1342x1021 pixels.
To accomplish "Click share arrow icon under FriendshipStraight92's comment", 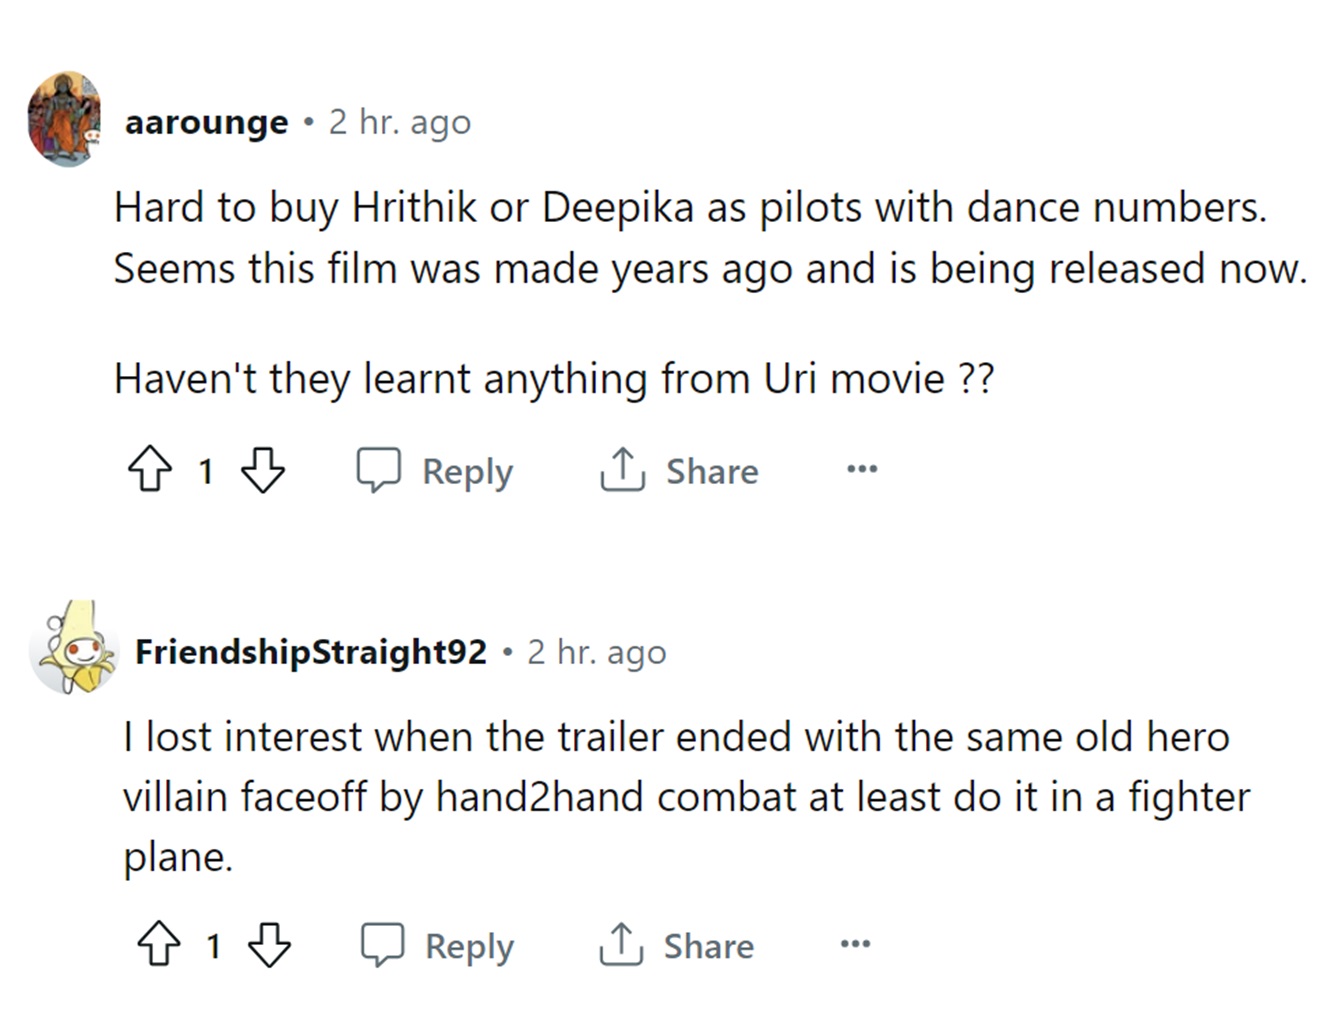I will 620,944.
